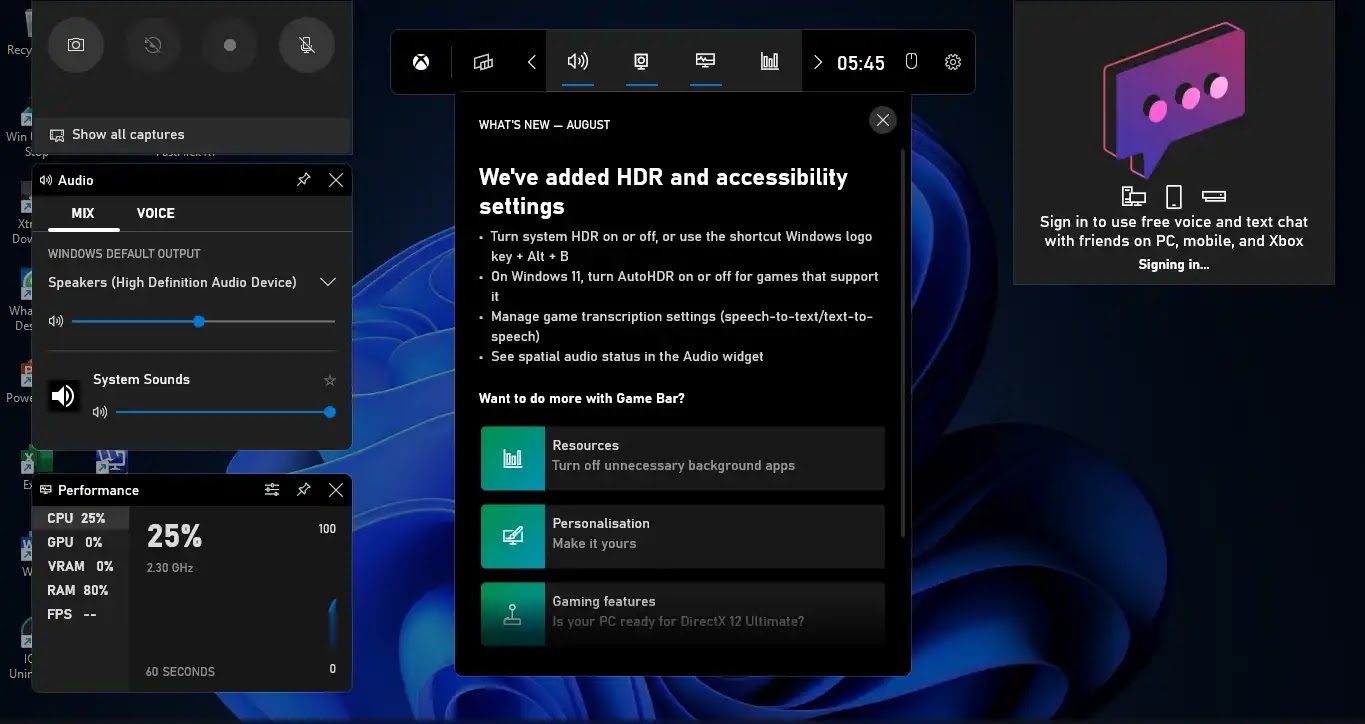The image size is (1365, 724).
Task: Select the GPU 0% metric
Action: tap(81, 542)
